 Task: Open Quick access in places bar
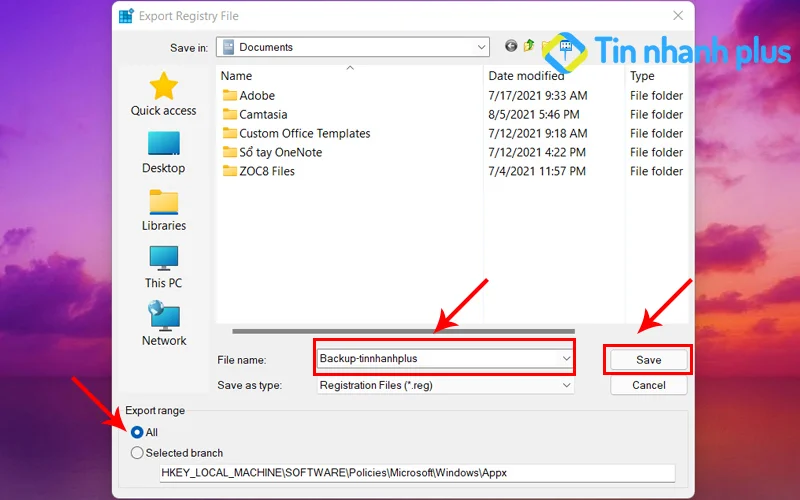163,94
